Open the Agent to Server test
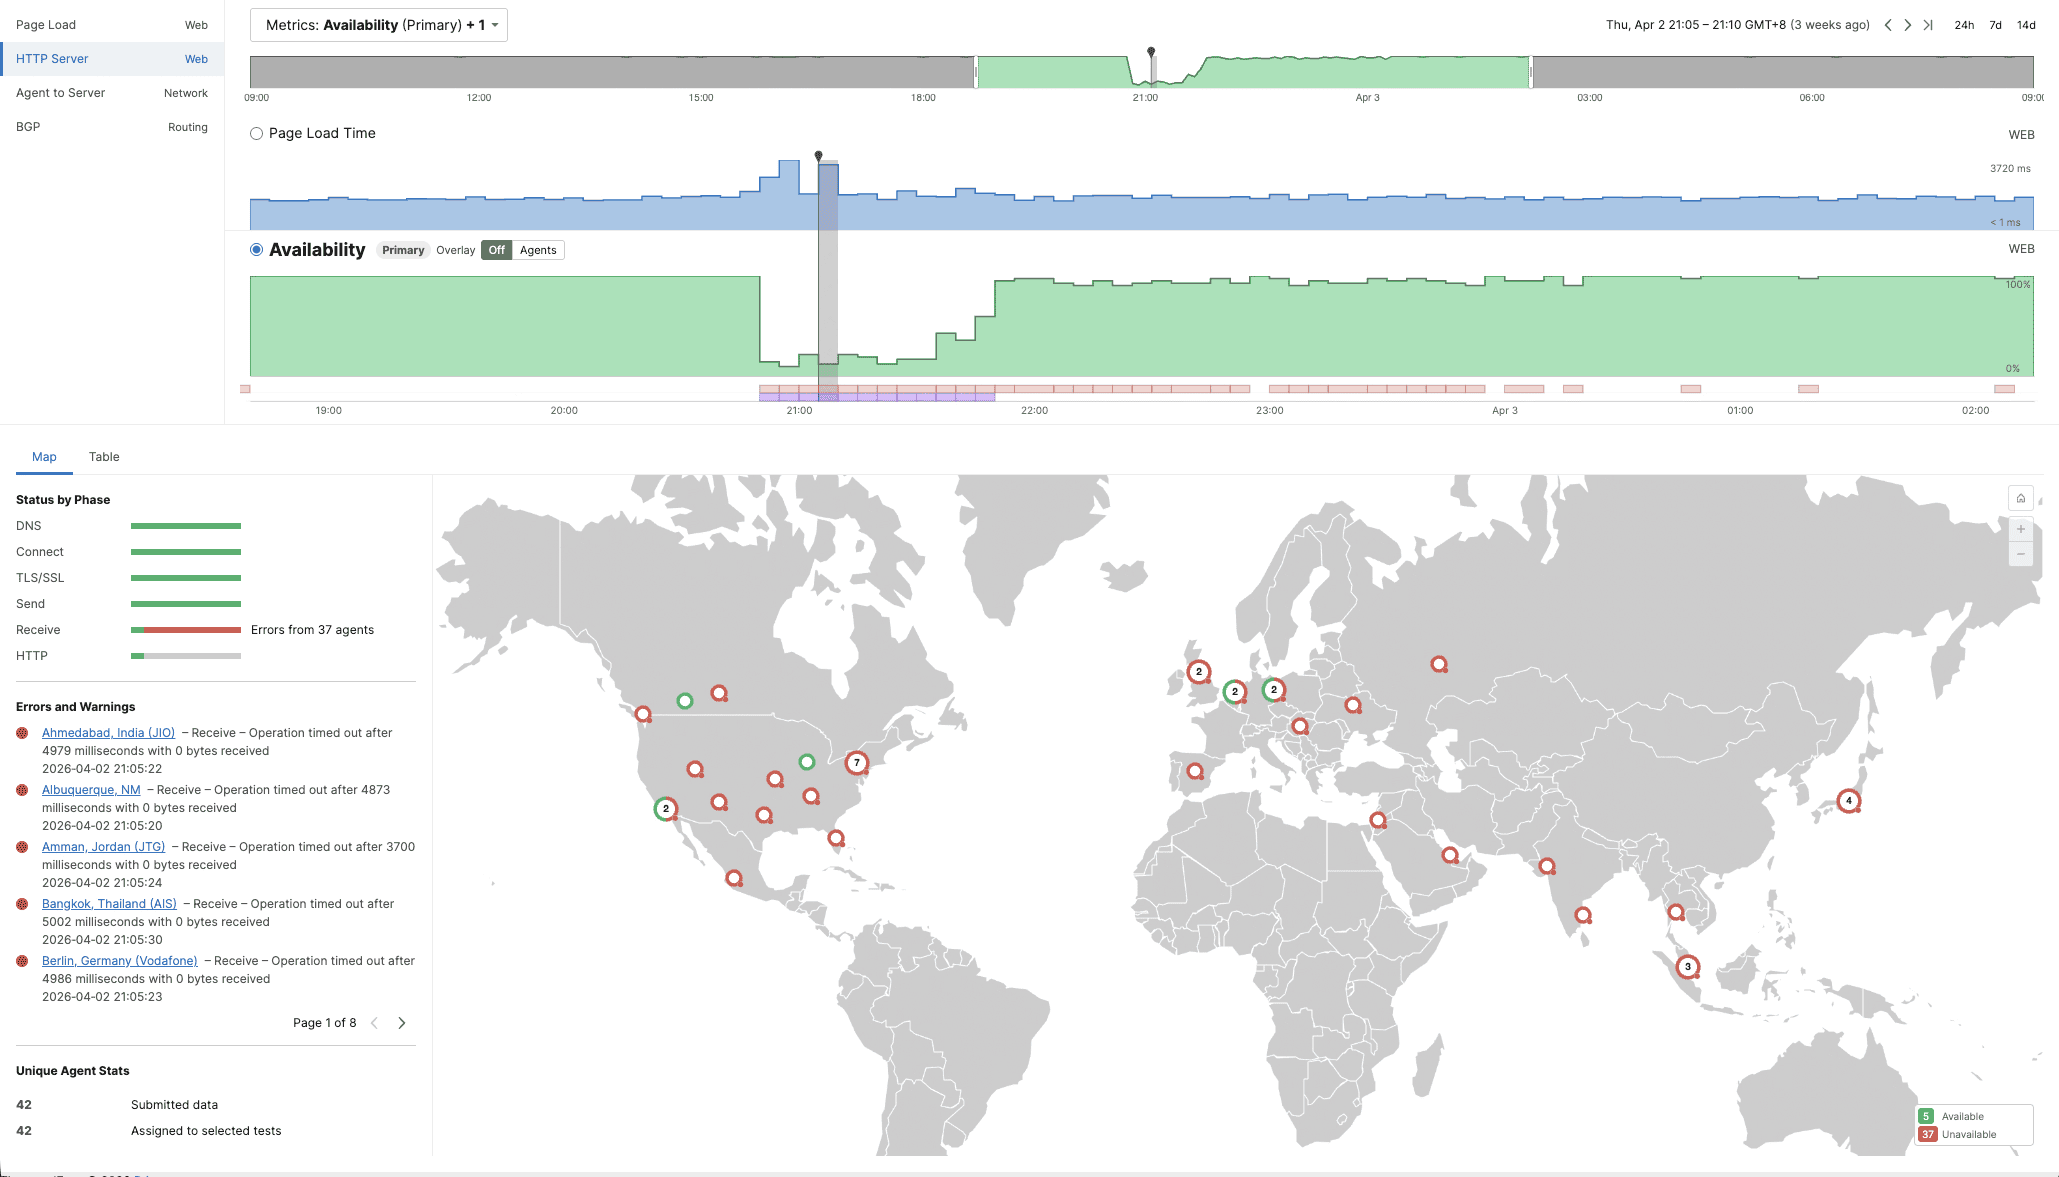 point(60,92)
